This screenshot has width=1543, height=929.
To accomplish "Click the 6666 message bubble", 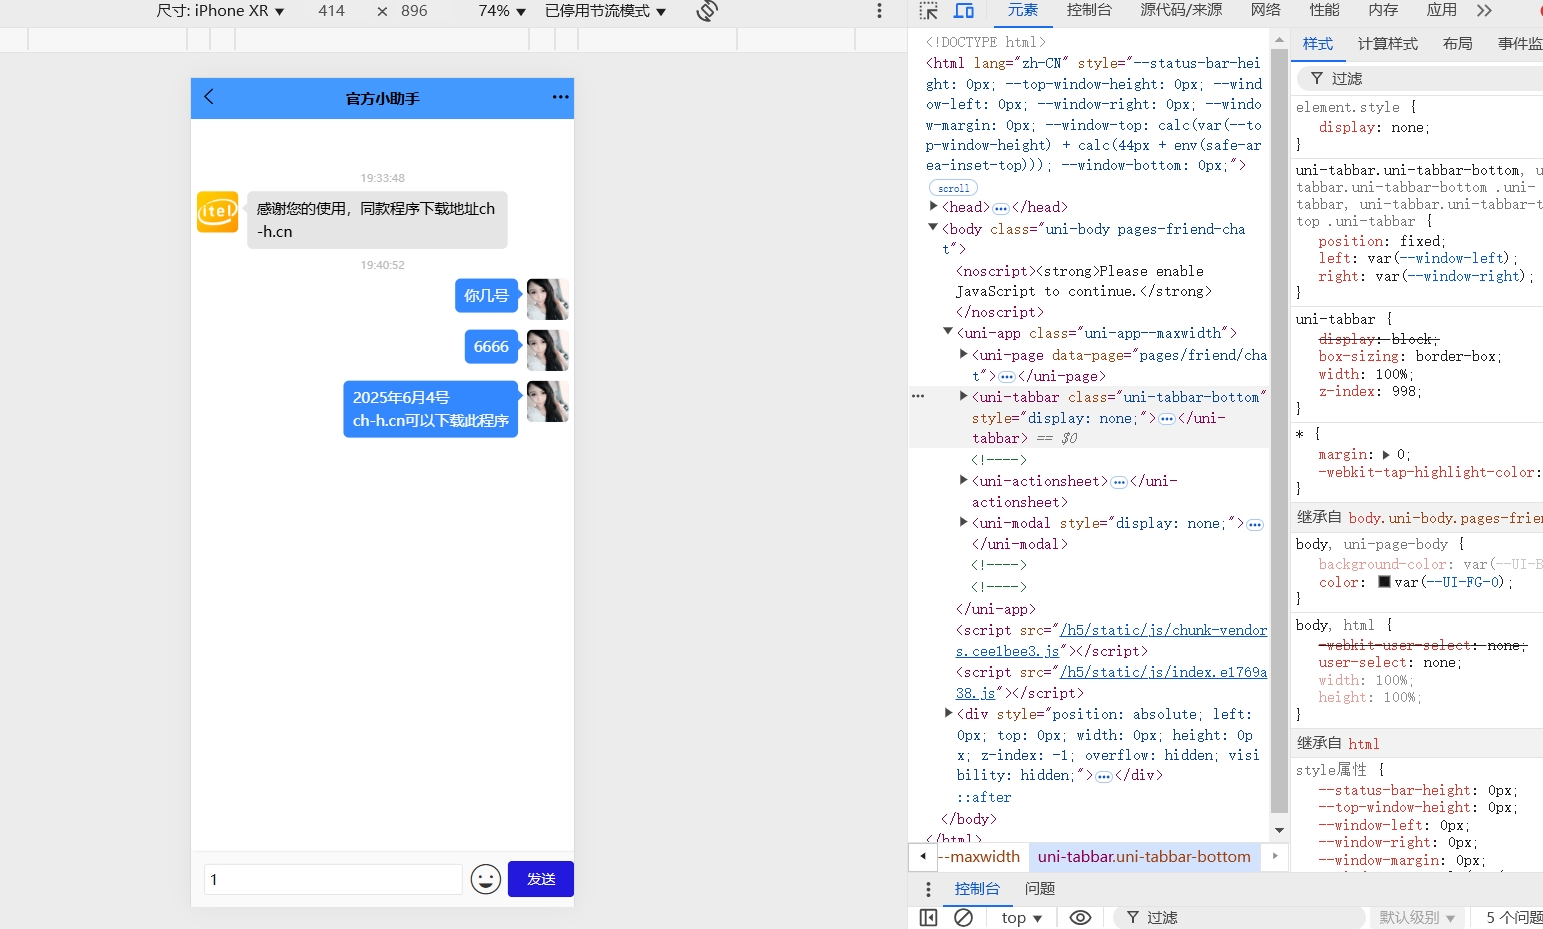I will [491, 347].
